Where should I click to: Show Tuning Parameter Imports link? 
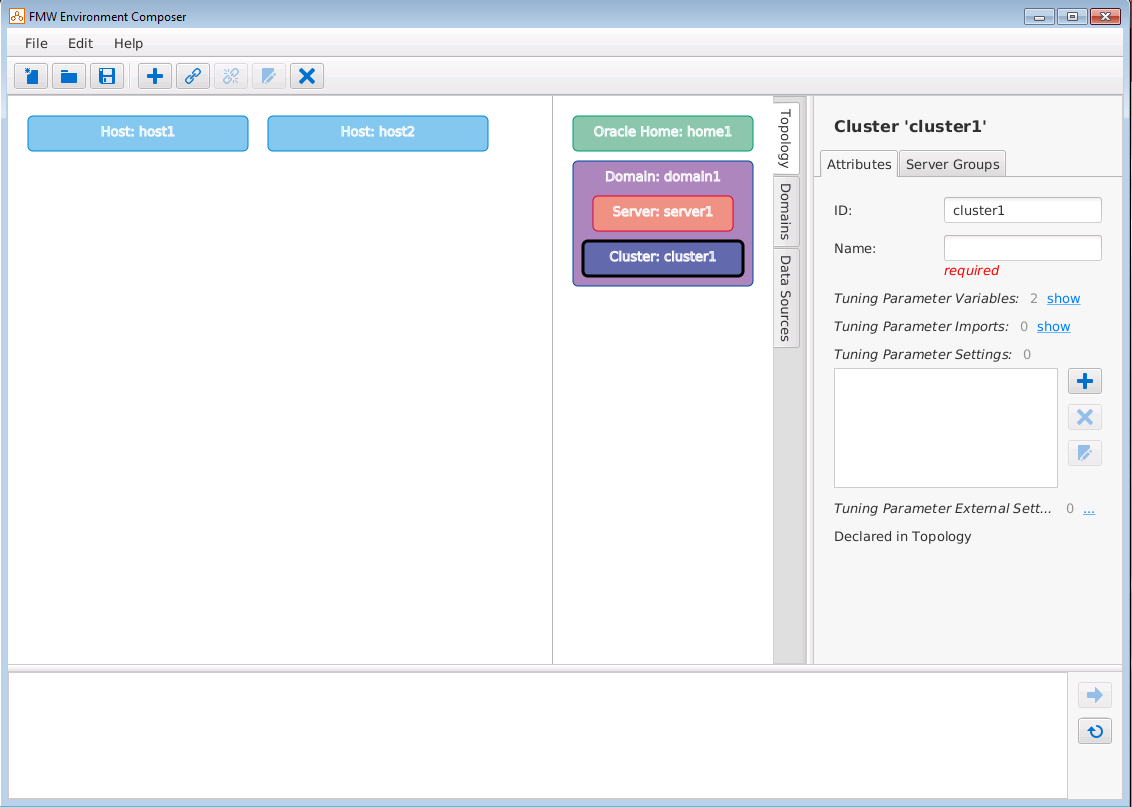point(1053,326)
